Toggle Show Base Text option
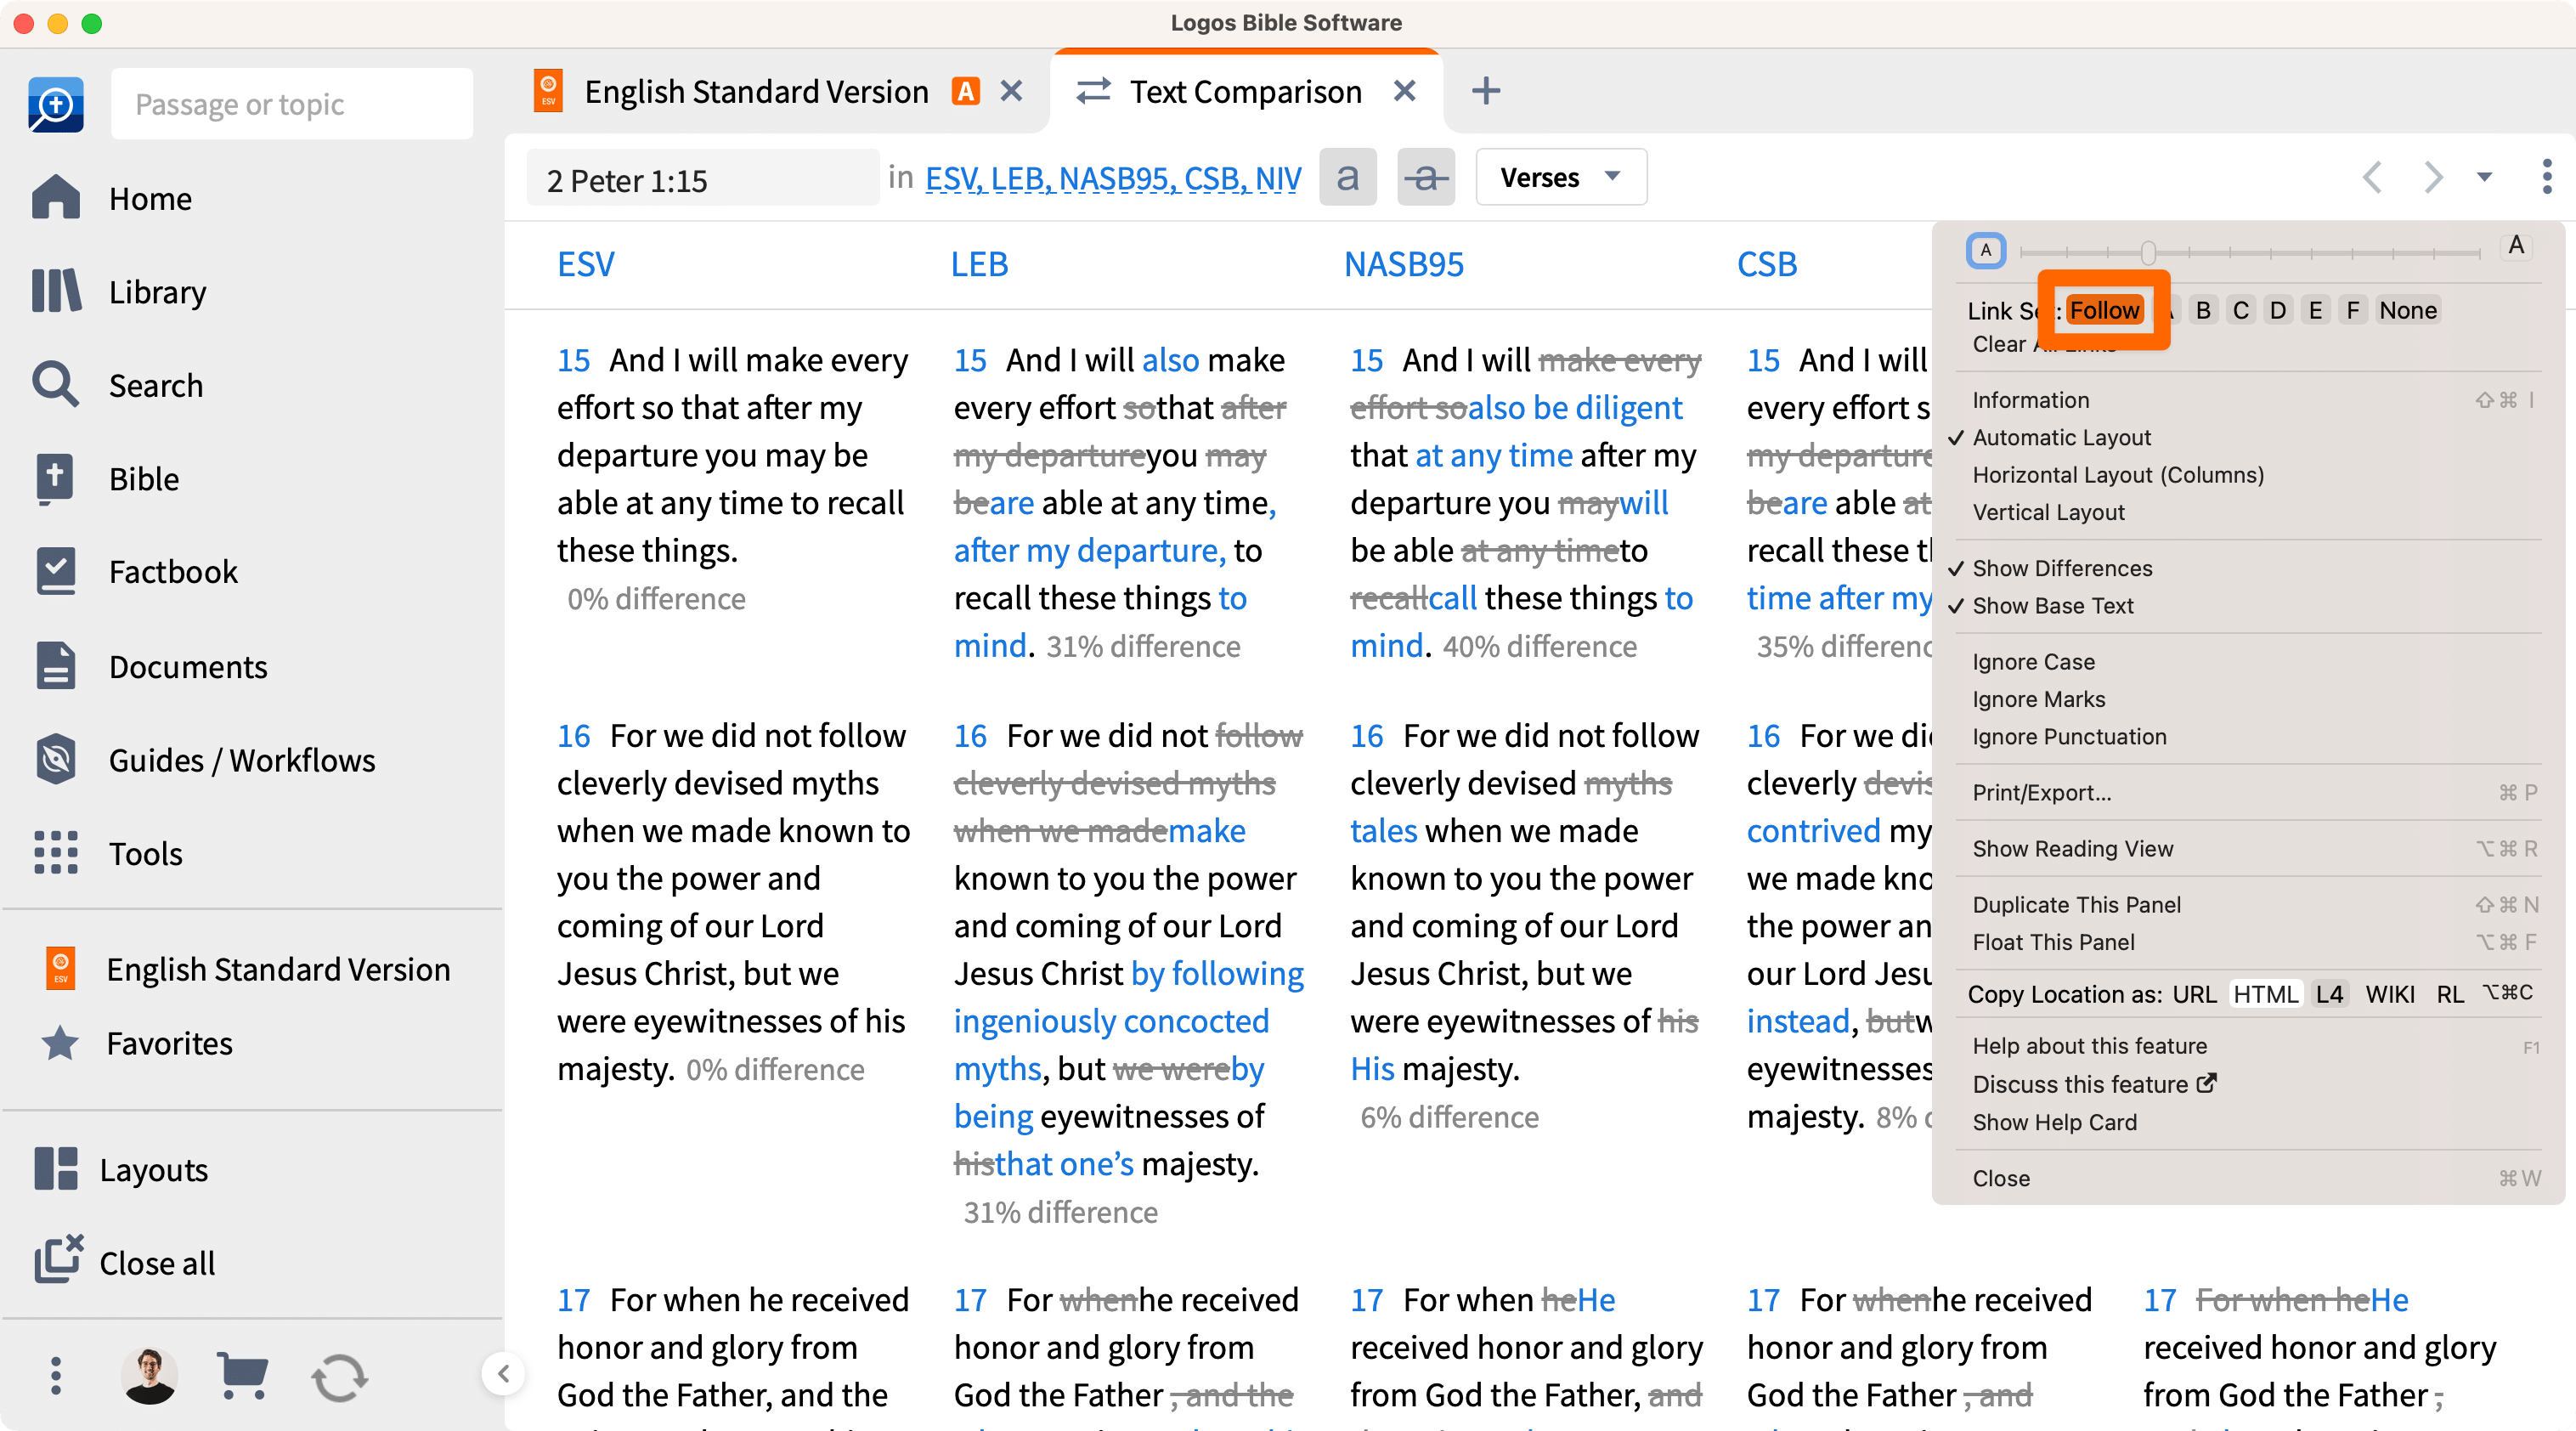This screenshot has height=1431, width=2576. 2052,605
